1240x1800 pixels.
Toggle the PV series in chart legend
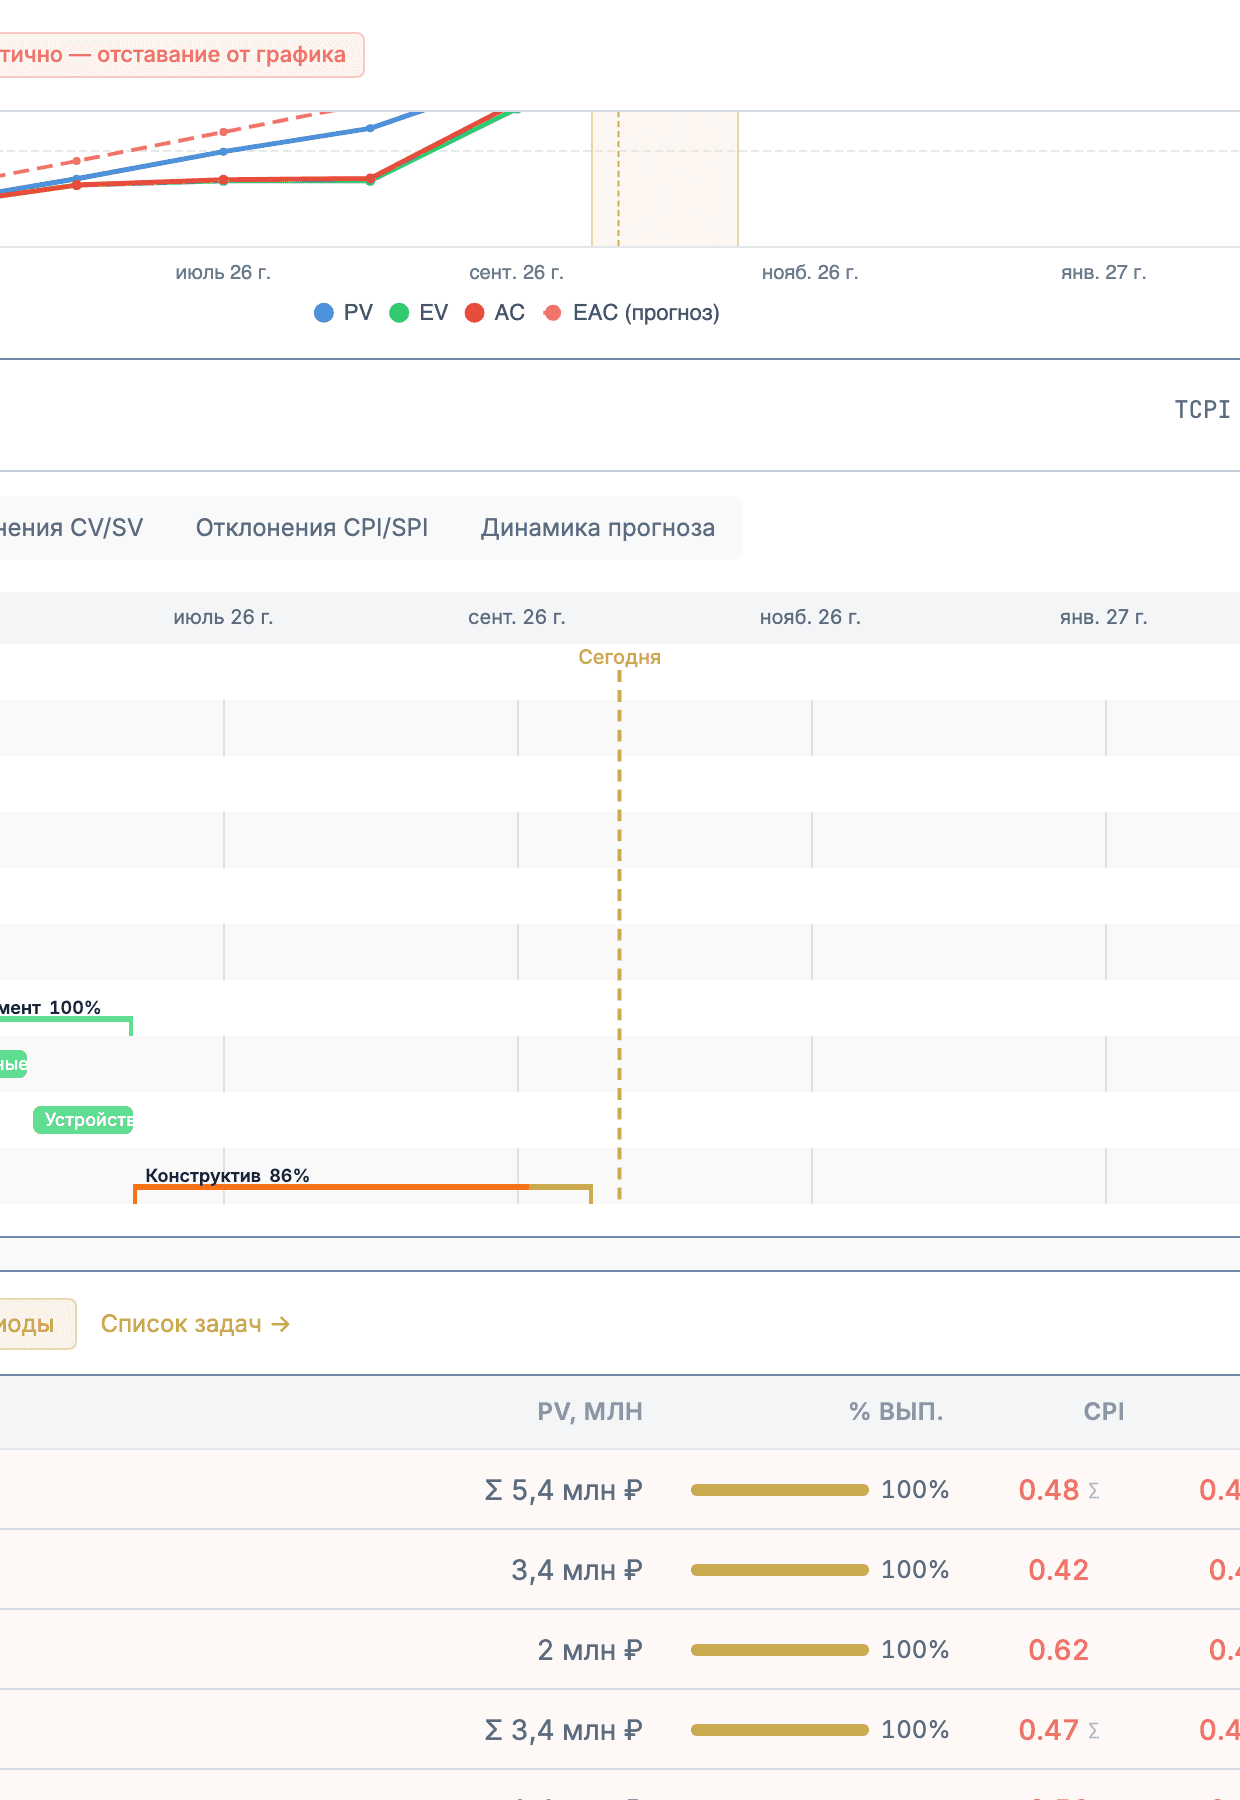[343, 313]
